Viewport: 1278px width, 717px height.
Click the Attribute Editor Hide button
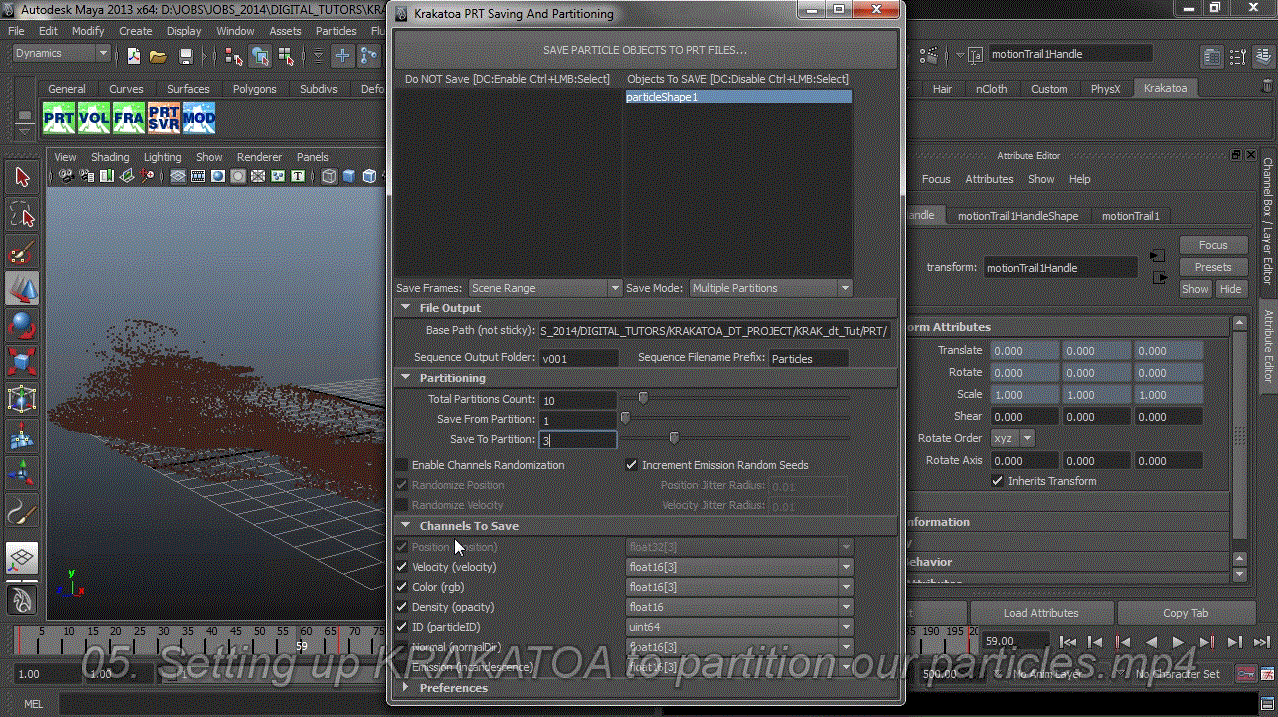click(x=1230, y=289)
